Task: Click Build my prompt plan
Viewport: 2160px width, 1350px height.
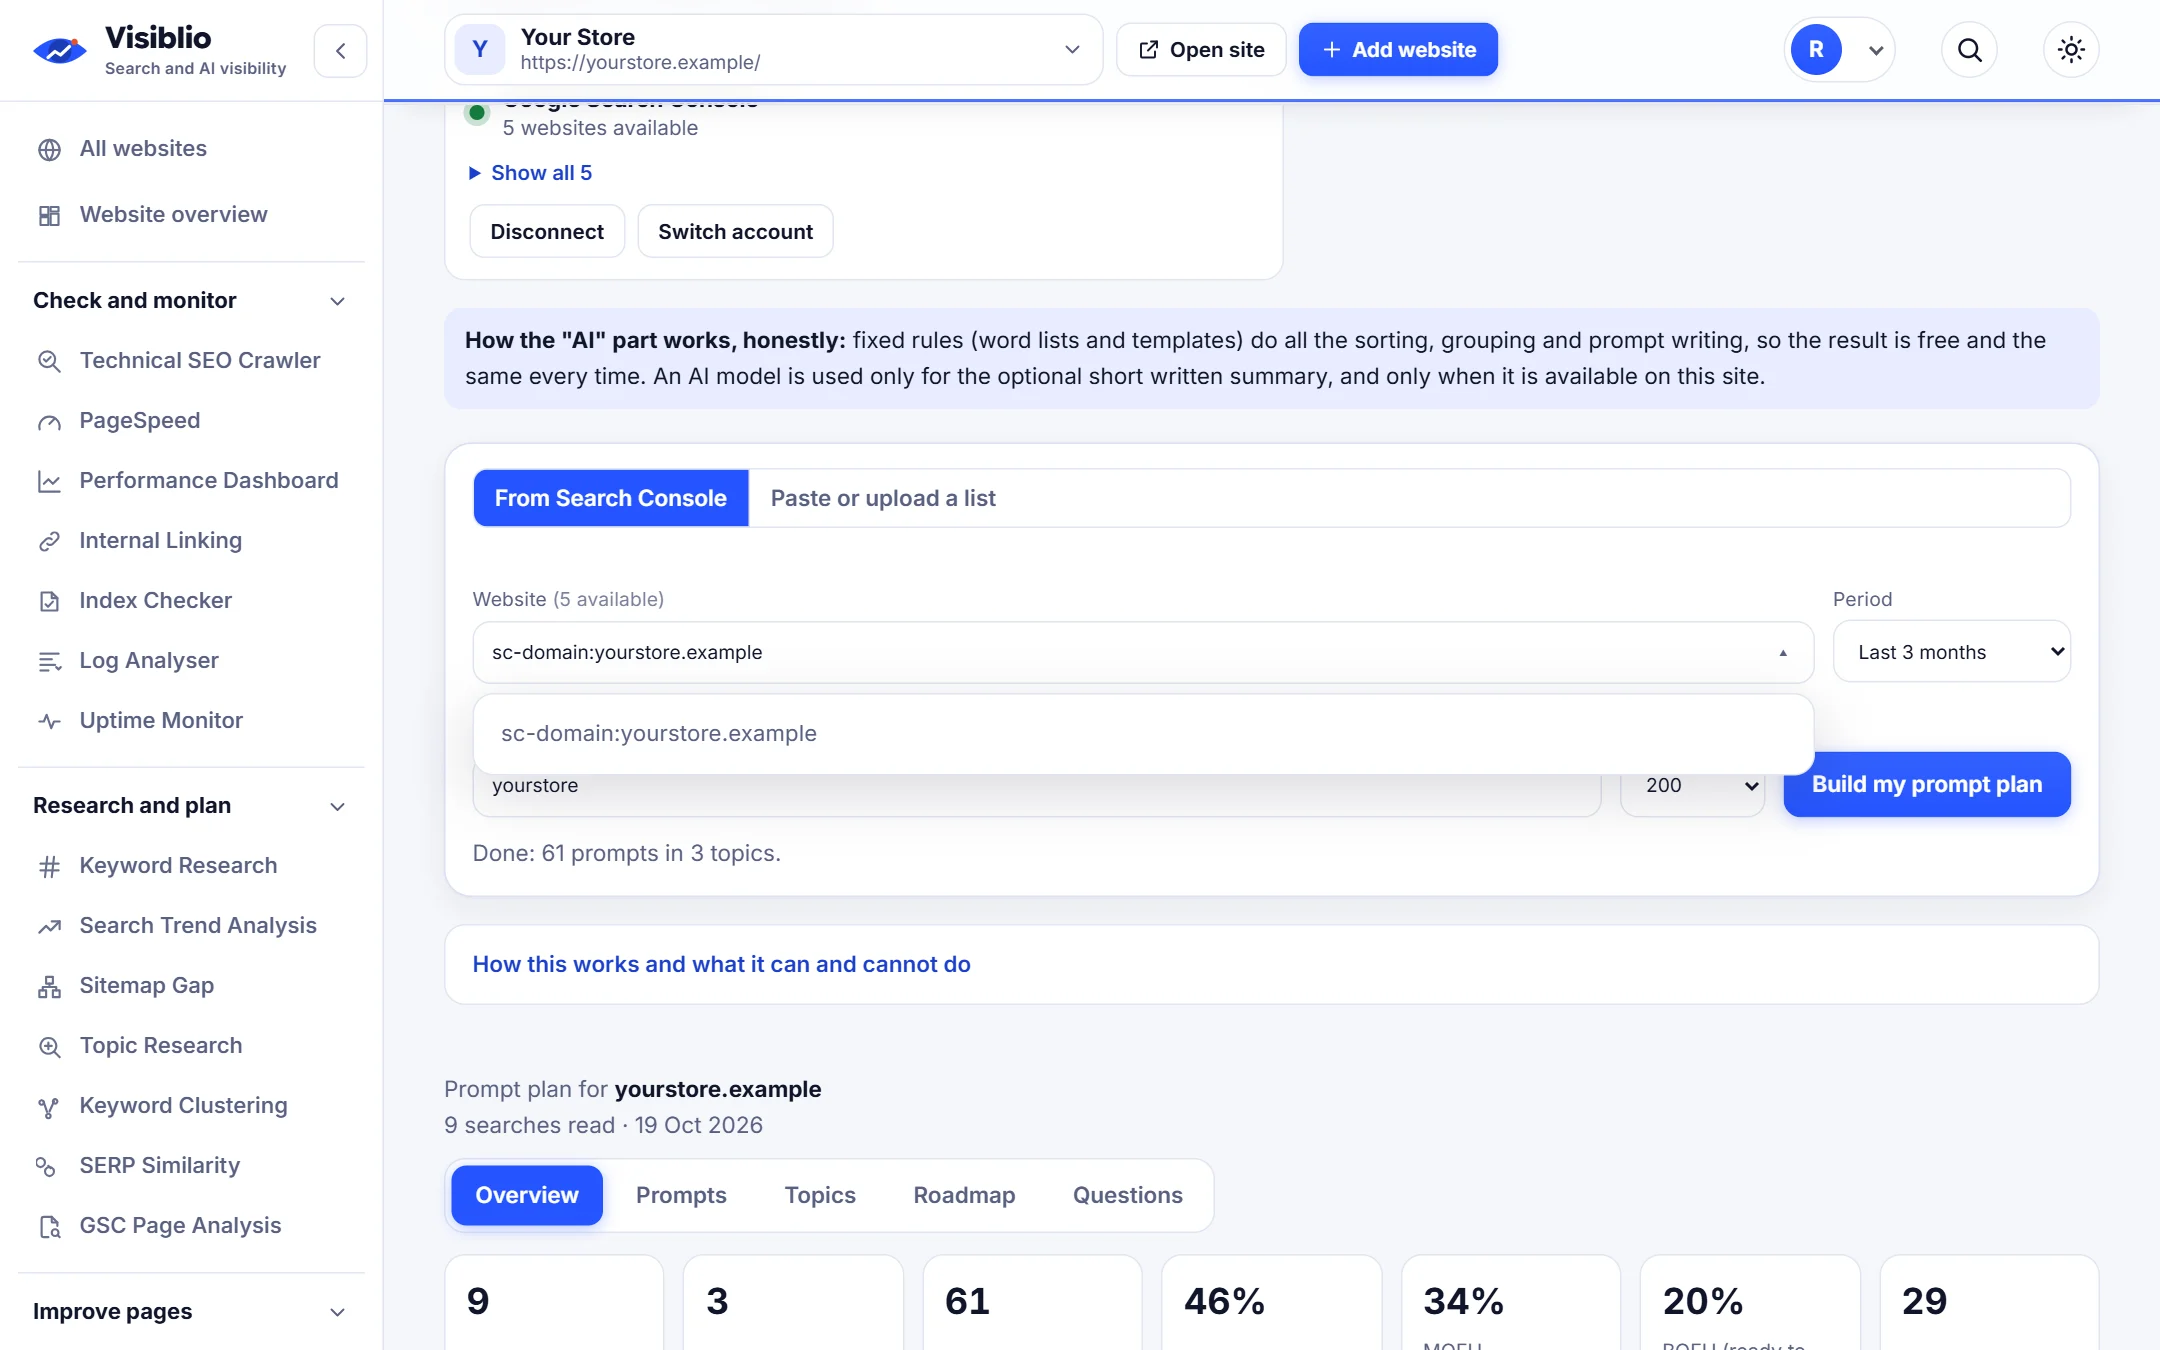Action: pyautogui.click(x=1927, y=785)
